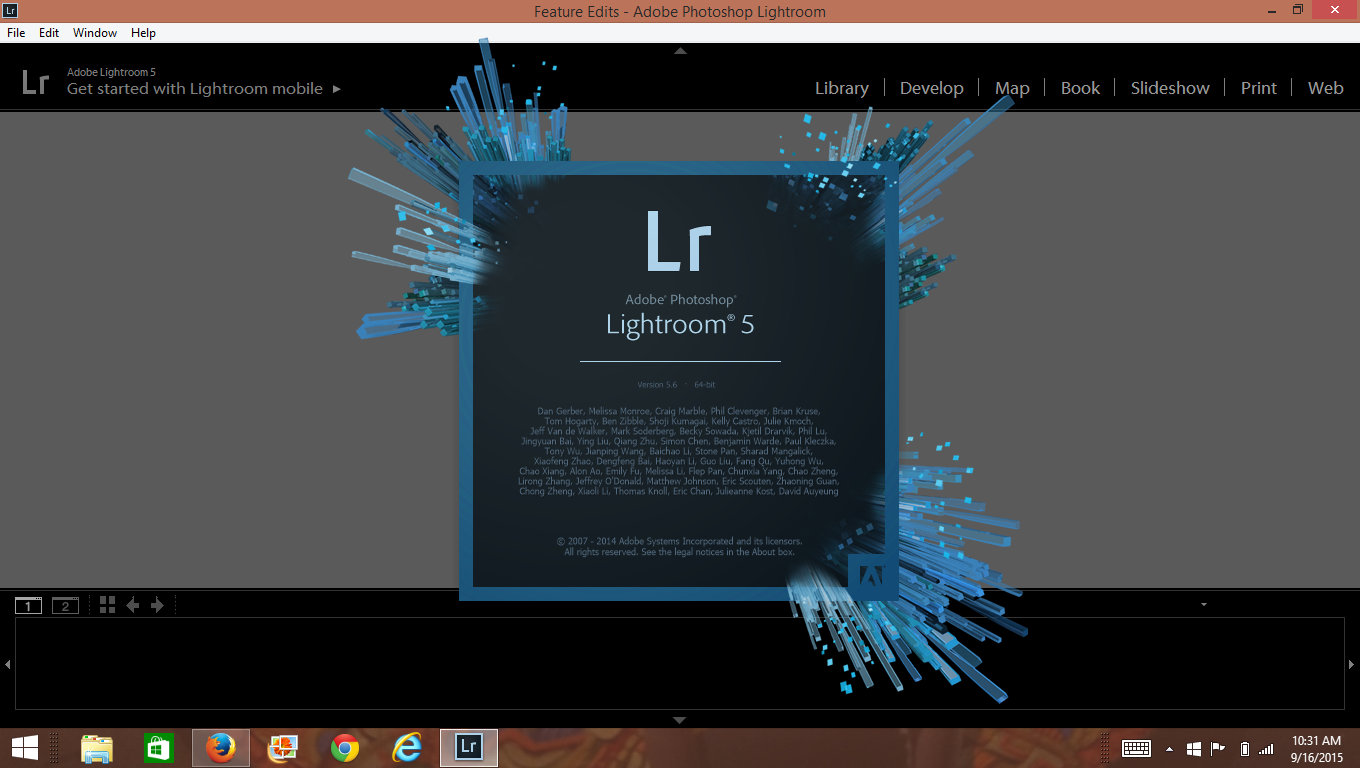1360x768 pixels.
Task: Select the Web module
Action: pyautogui.click(x=1326, y=88)
